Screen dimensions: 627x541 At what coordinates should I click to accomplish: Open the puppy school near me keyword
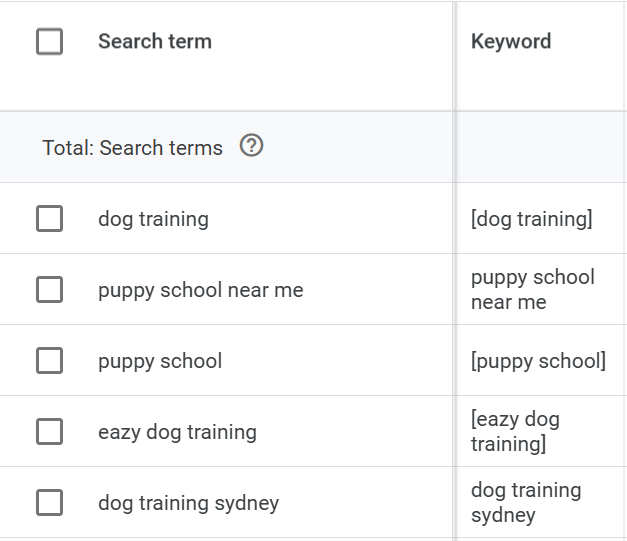point(532,289)
